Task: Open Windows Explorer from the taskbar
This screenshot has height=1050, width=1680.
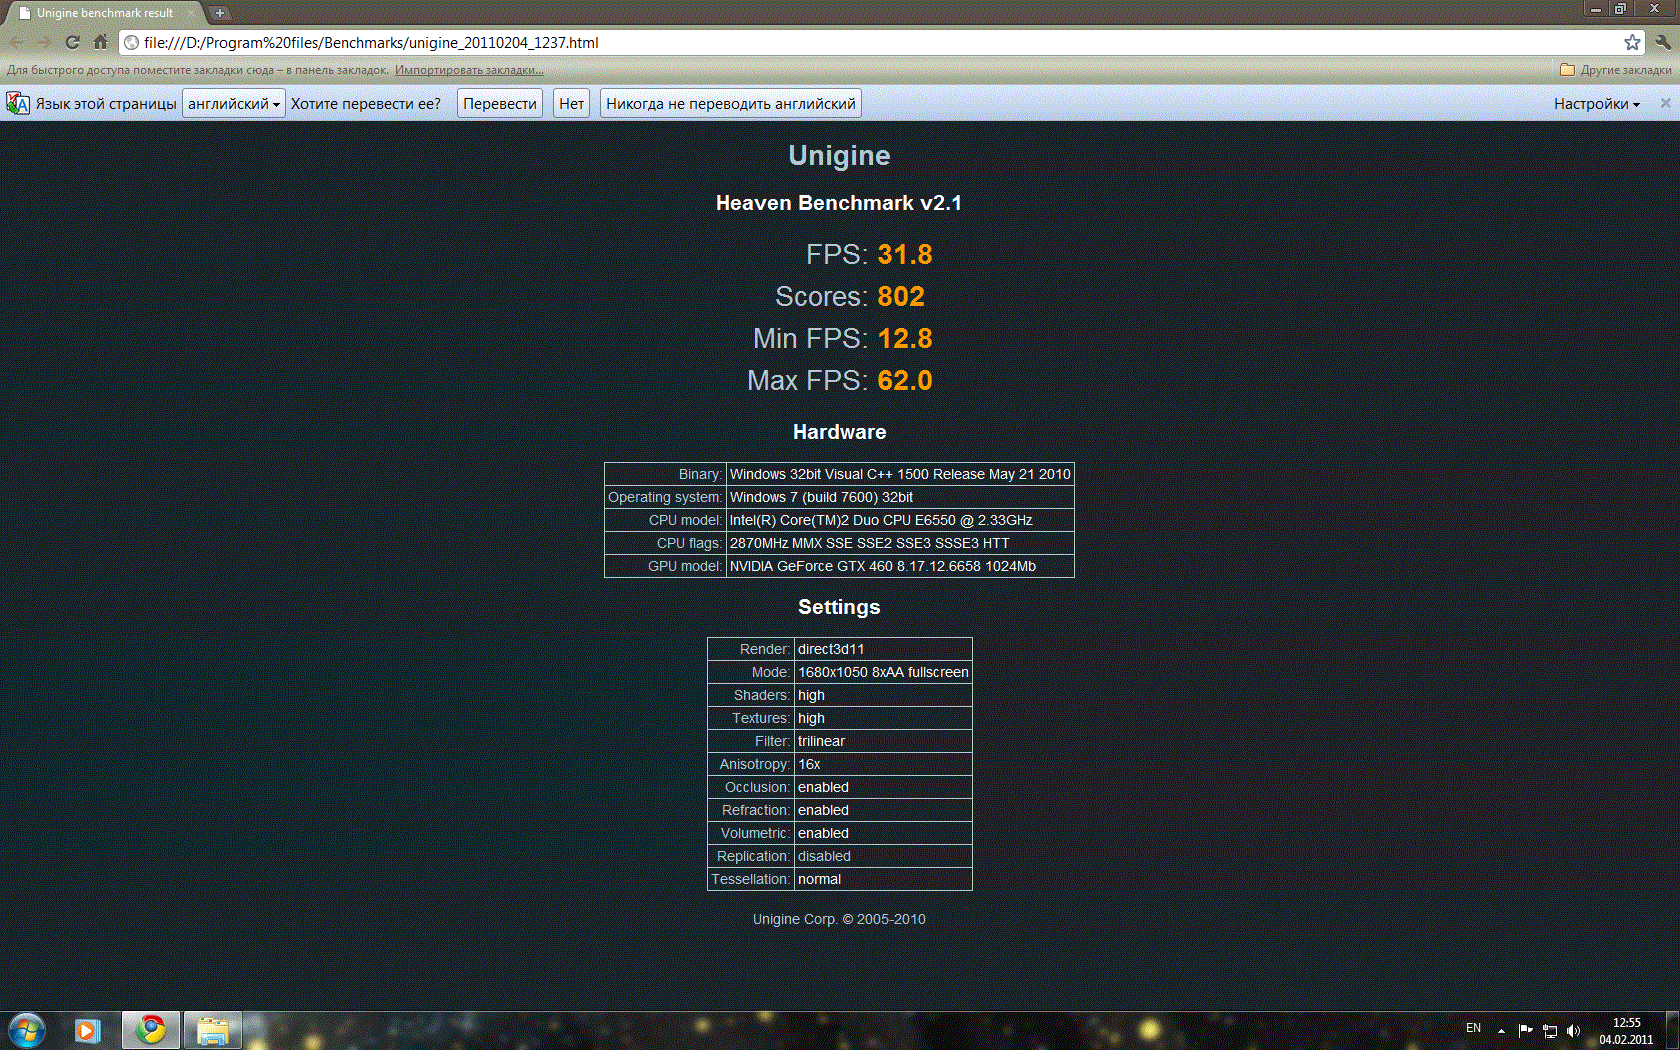Action: click(x=213, y=1030)
